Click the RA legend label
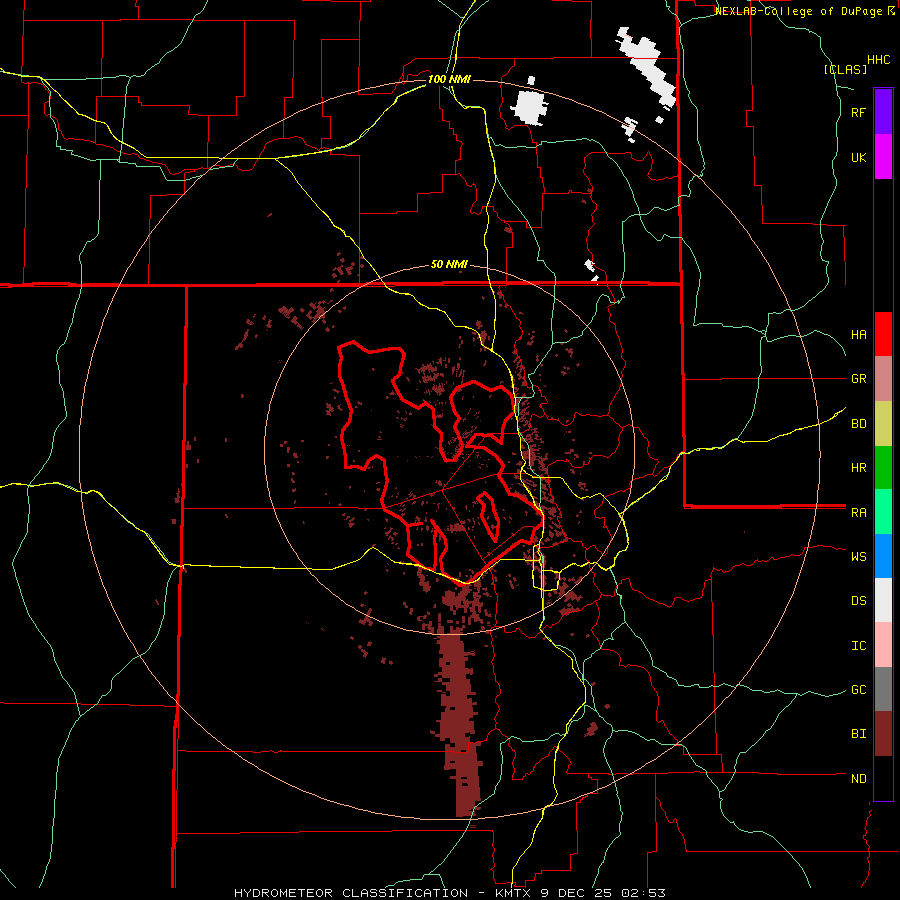This screenshot has height=900, width=900. [x=859, y=512]
